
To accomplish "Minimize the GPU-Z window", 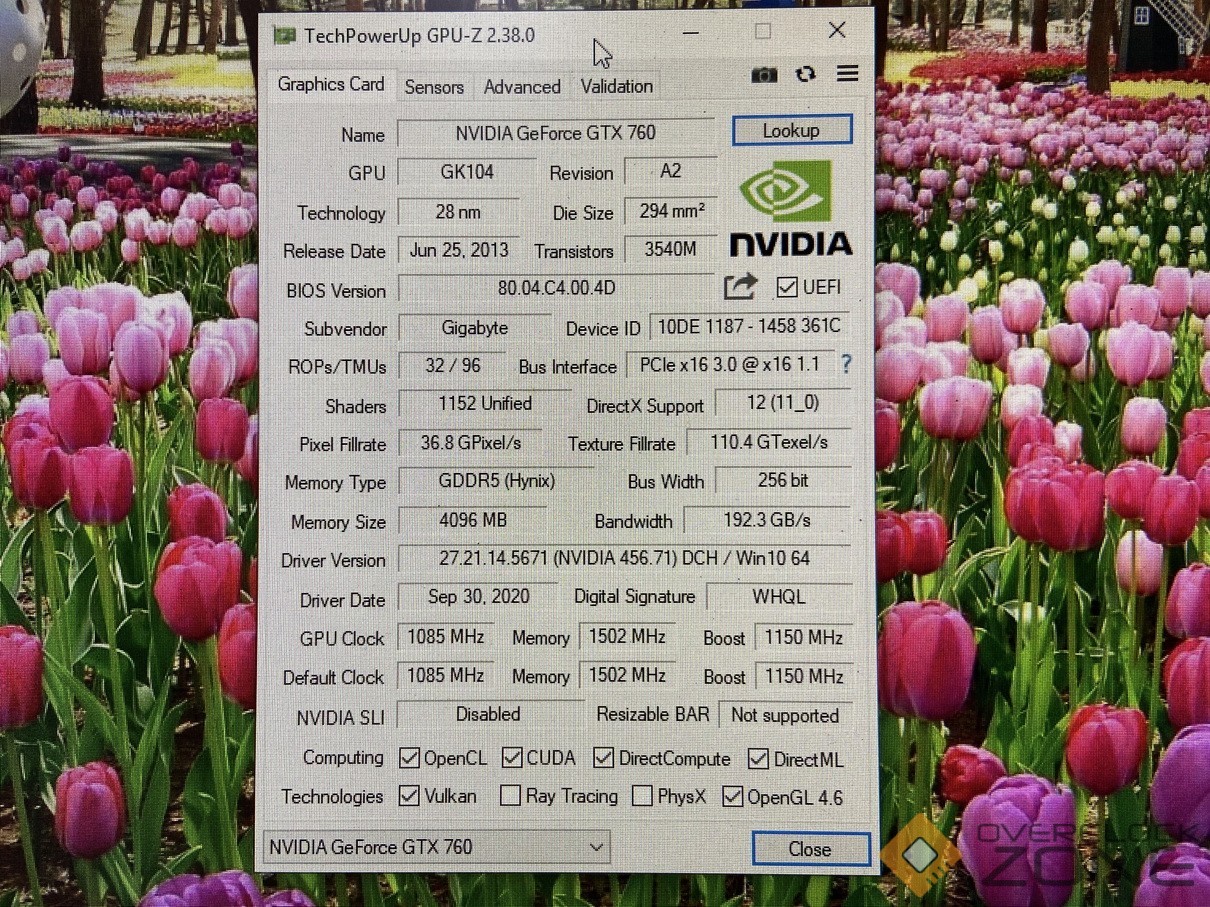I will [691, 32].
